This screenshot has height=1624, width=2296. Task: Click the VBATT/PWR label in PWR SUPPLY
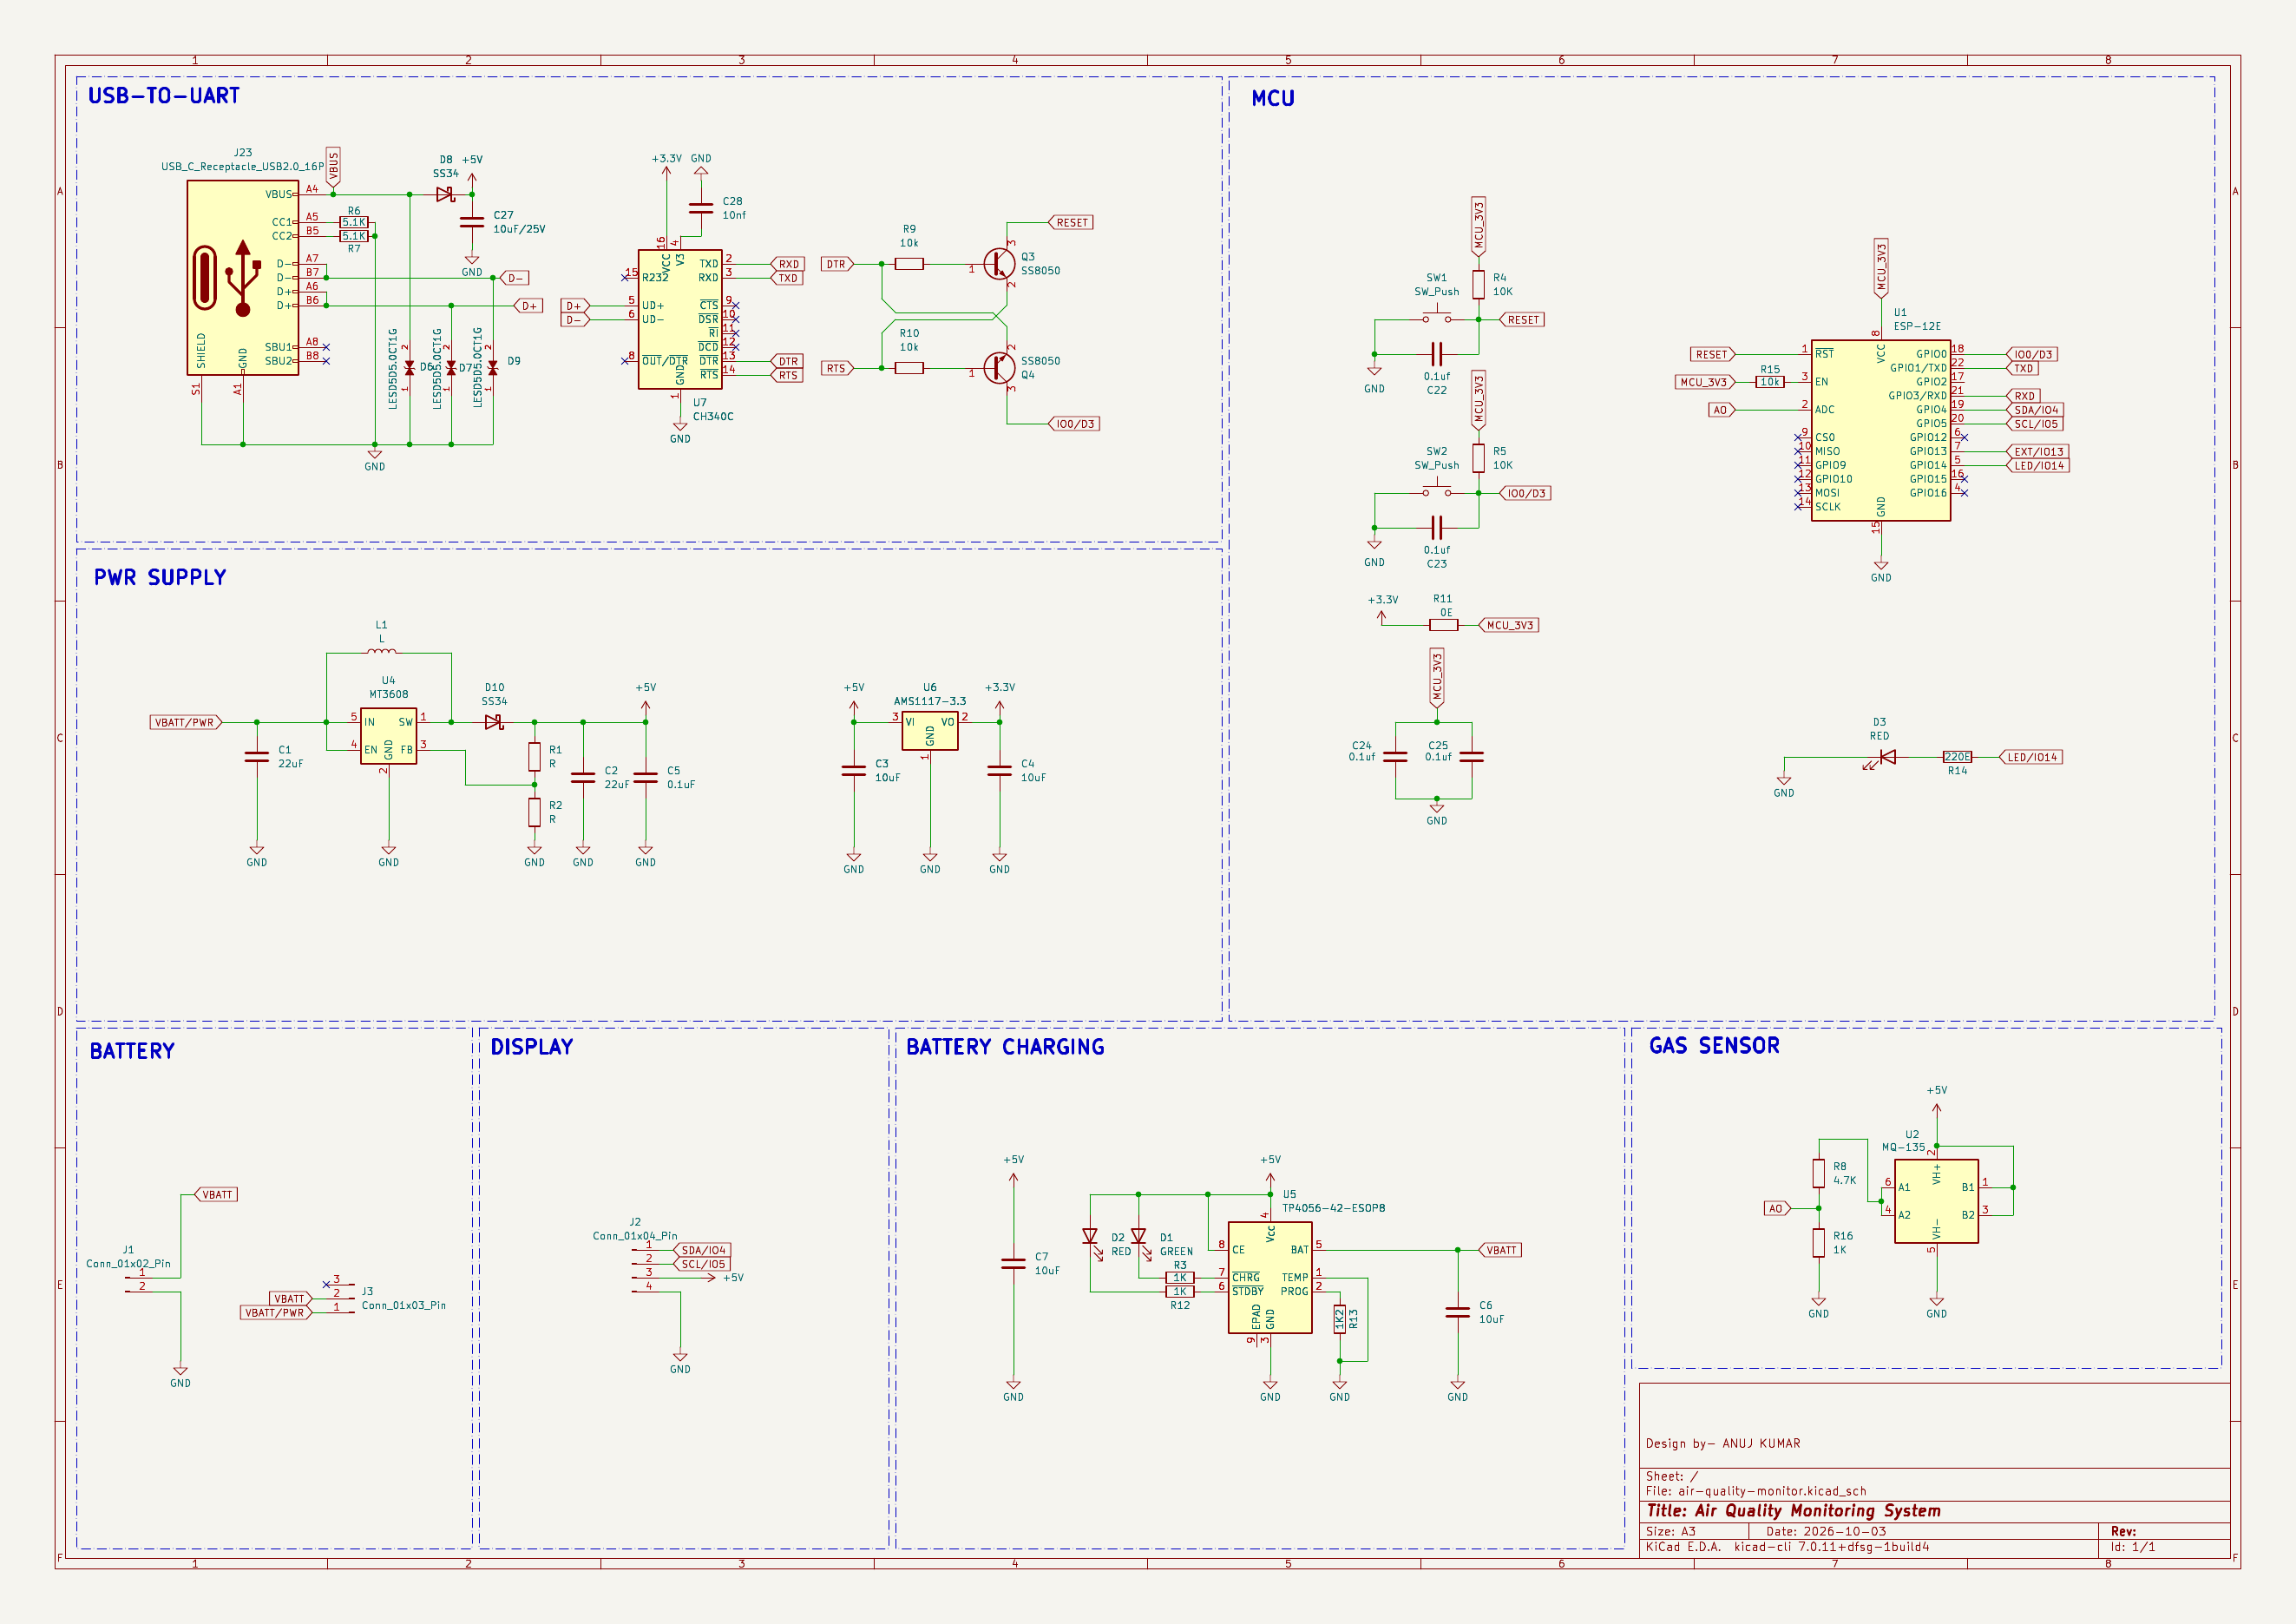tap(186, 722)
